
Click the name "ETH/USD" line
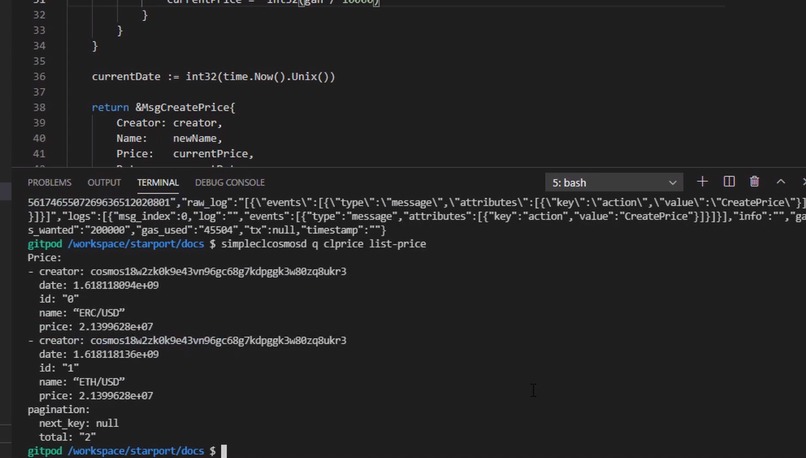pos(82,382)
